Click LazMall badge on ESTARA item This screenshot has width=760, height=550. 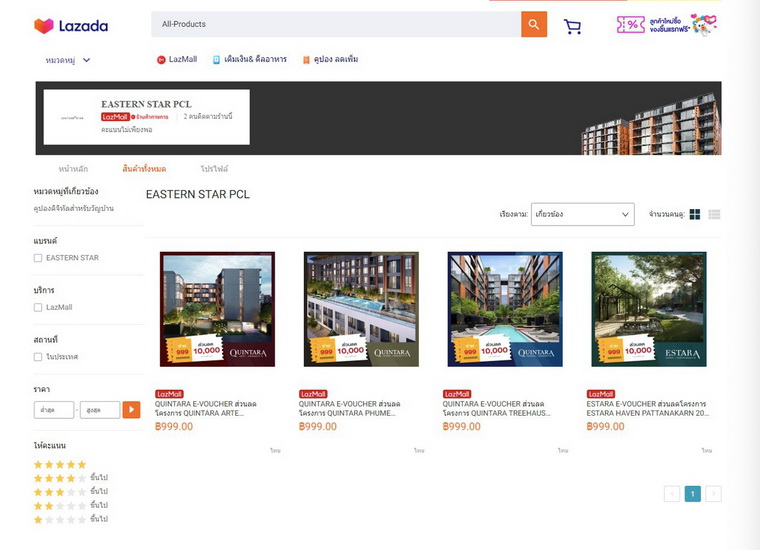tap(601, 394)
